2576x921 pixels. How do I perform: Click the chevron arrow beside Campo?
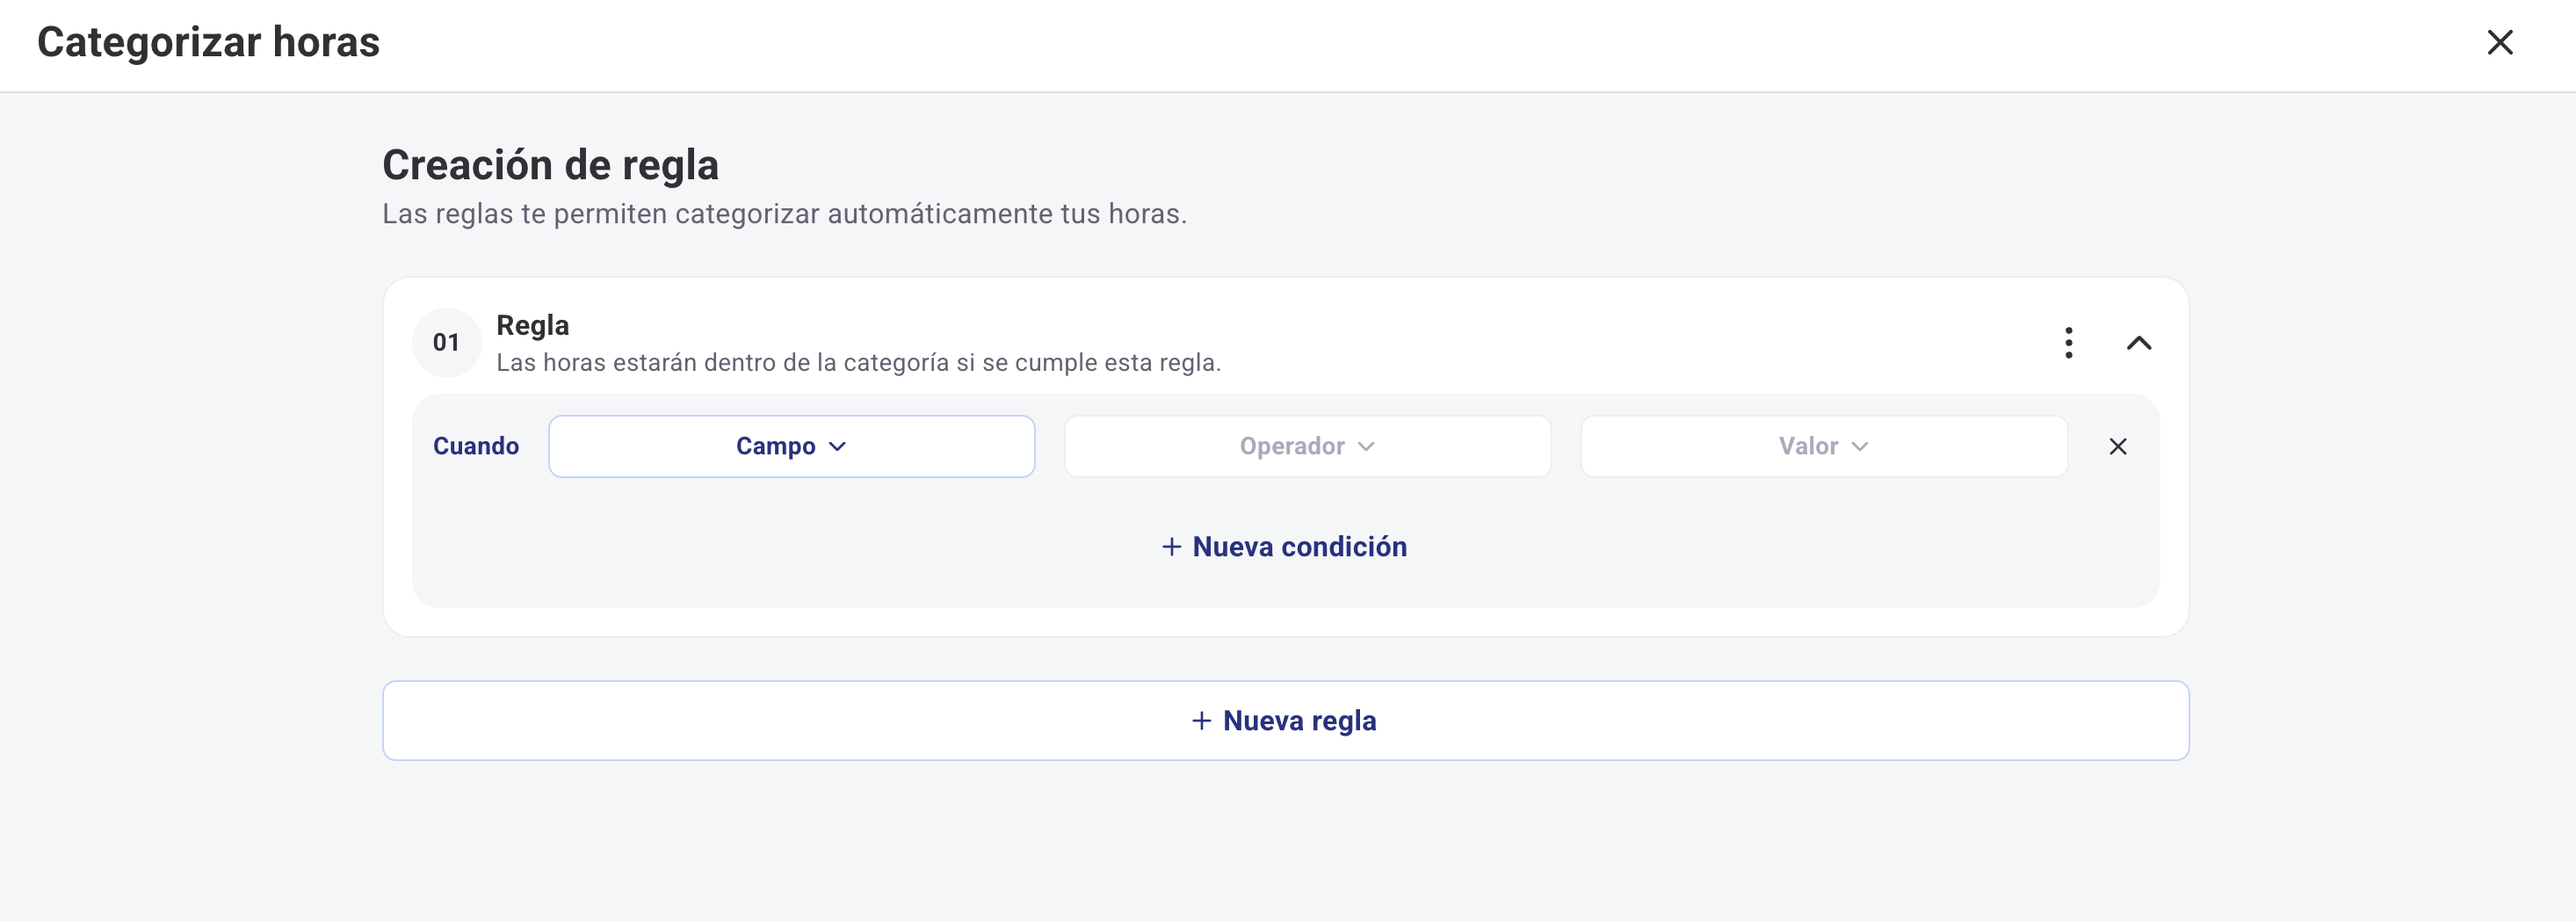tap(838, 447)
